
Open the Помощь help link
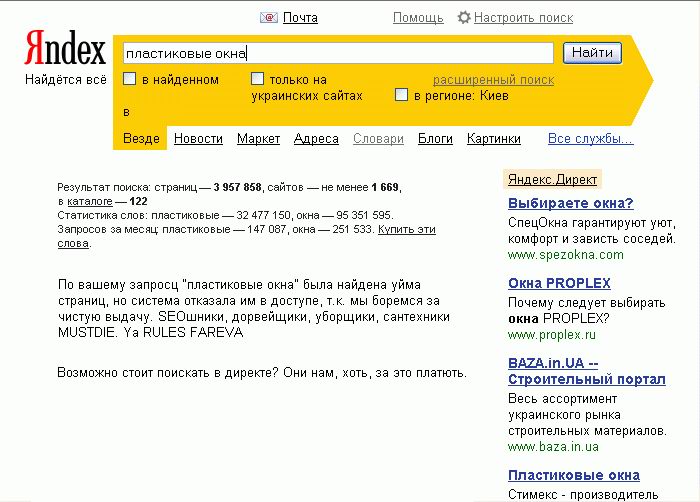[x=418, y=17]
